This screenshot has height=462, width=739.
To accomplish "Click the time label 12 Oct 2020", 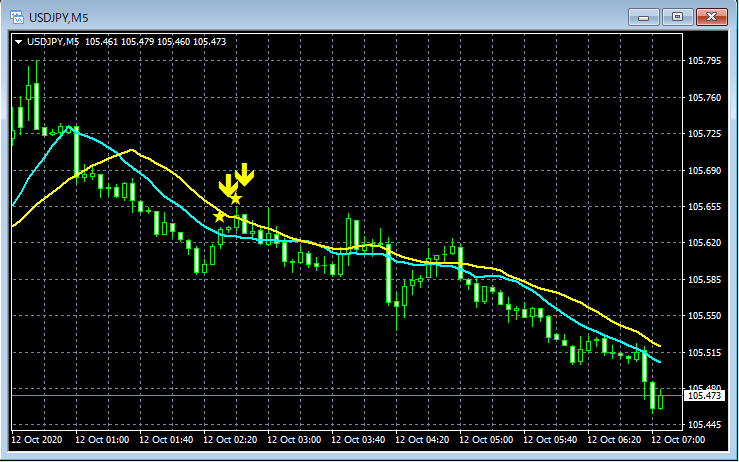I will [37, 440].
